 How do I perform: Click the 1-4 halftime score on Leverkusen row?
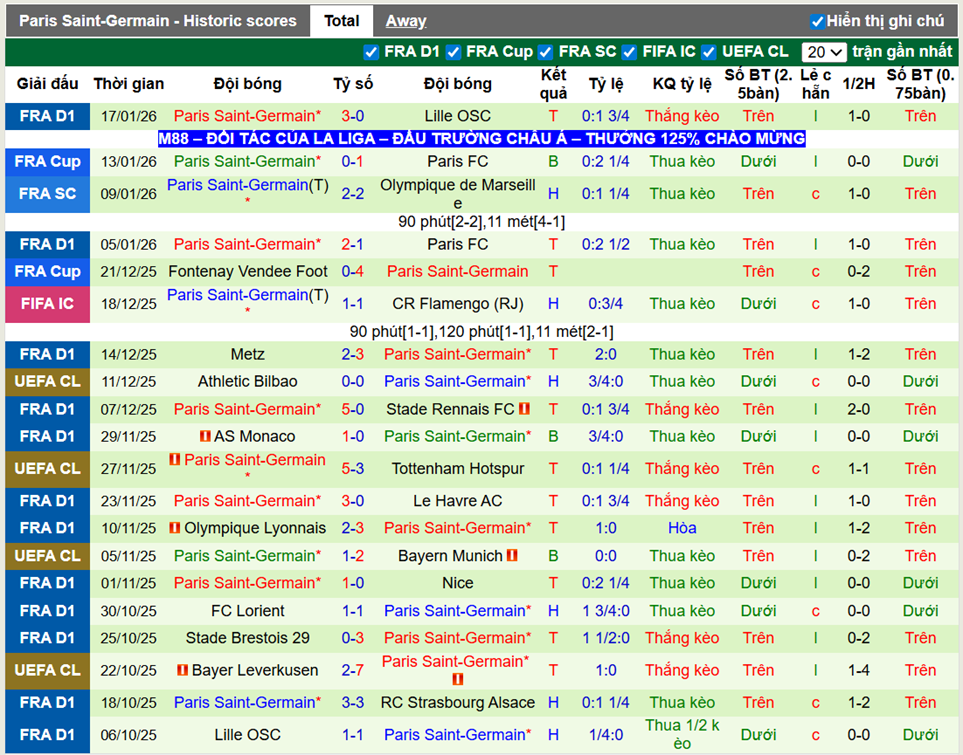point(859,670)
